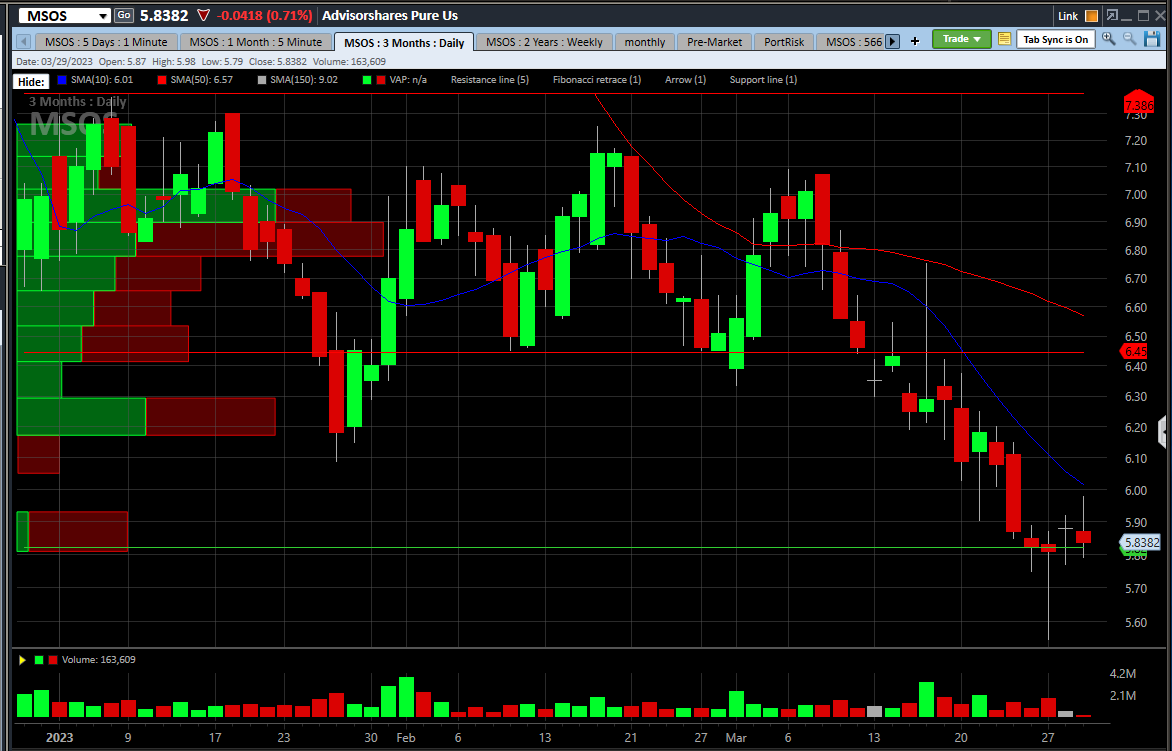This screenshot has width=1172, height=751.
Task: Click the zoom in magnifier icon
Action: 1108,39
